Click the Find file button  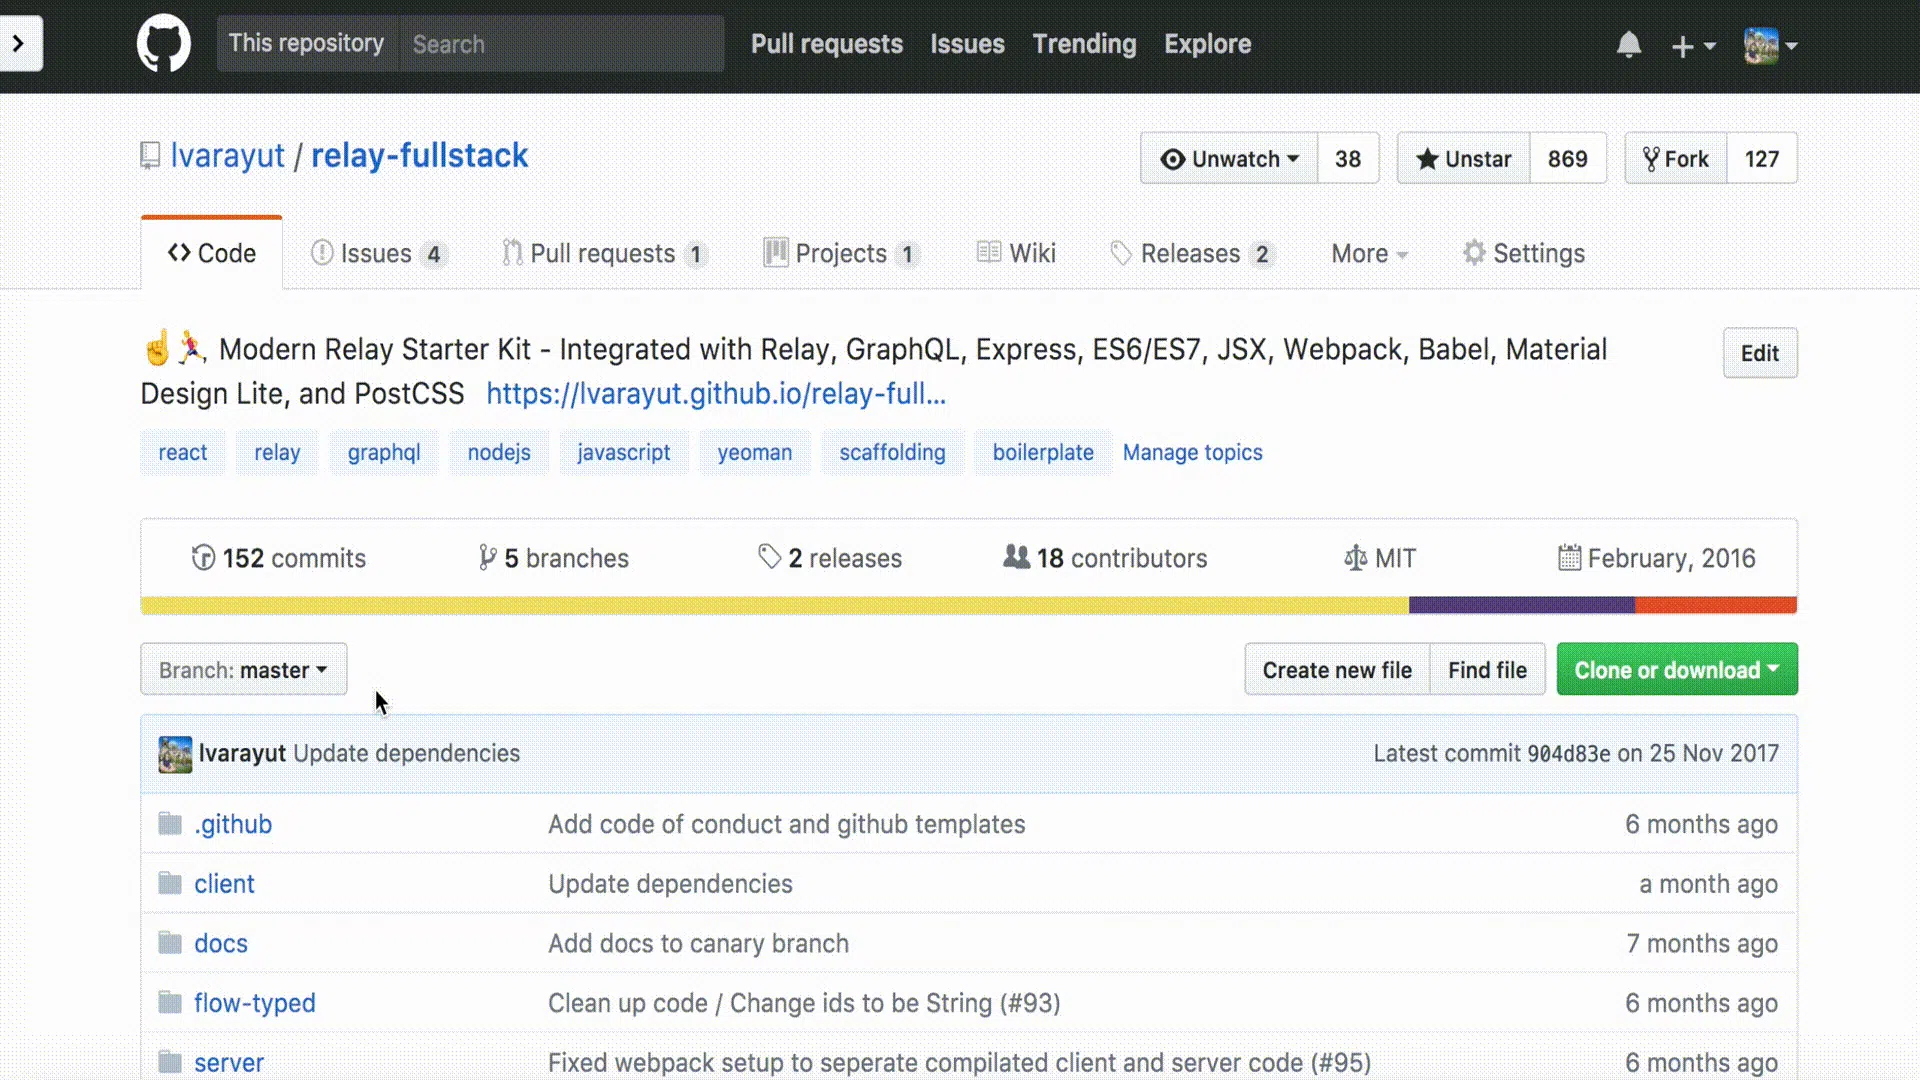tap(1488, 669)
